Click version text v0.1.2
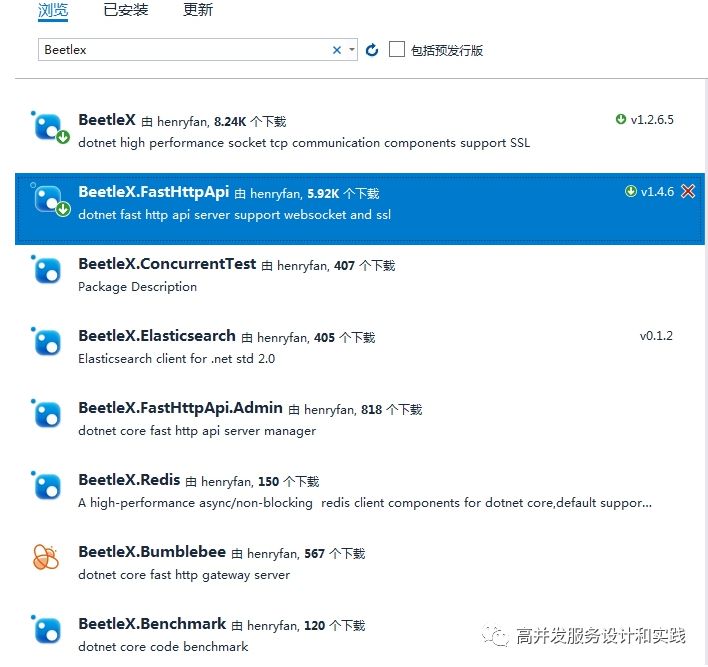The height and width of the screenshot is (667, 708). 656,336
